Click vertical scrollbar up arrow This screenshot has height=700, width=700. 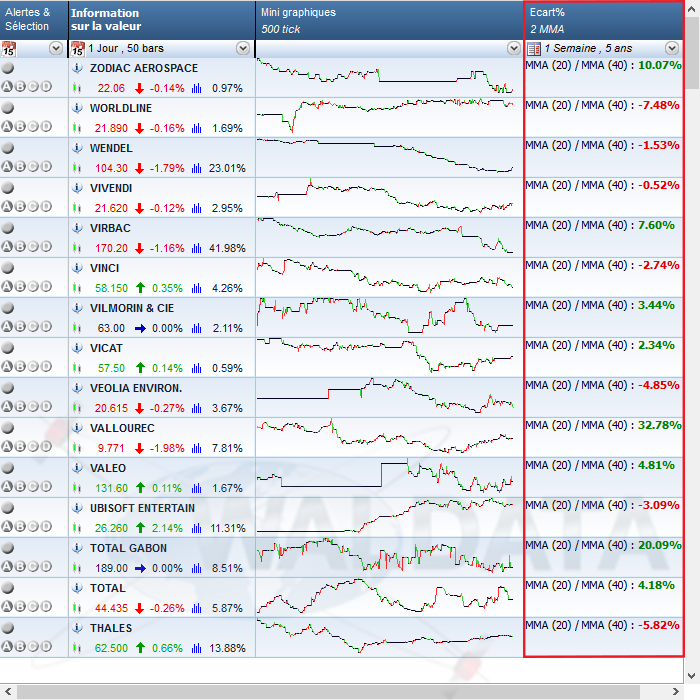coord(692,10)
